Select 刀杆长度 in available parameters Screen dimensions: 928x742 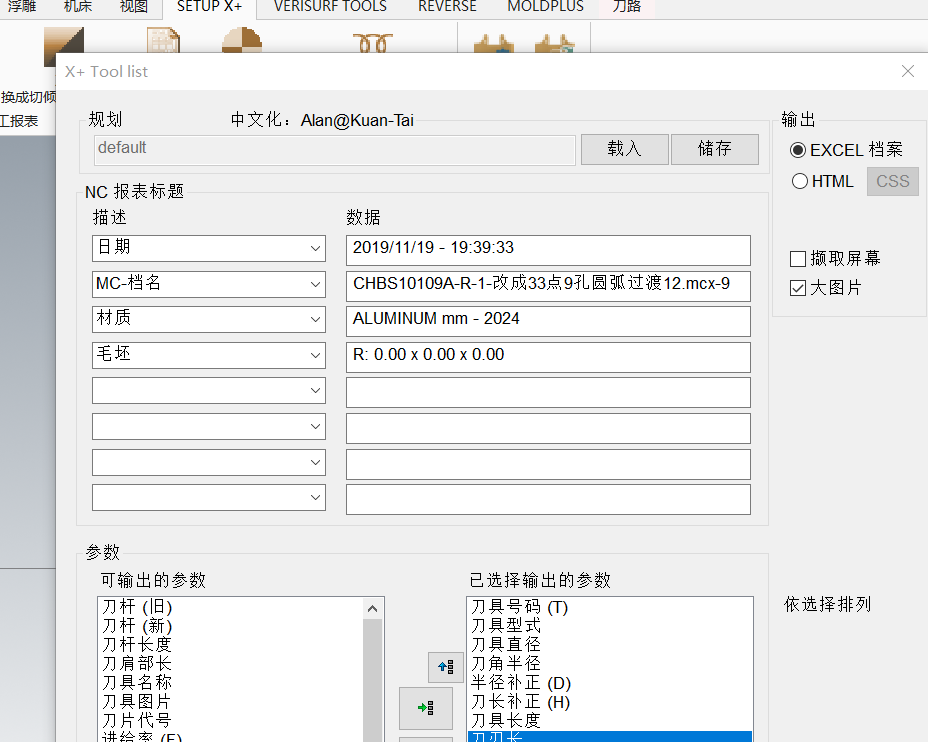(137, 645)
